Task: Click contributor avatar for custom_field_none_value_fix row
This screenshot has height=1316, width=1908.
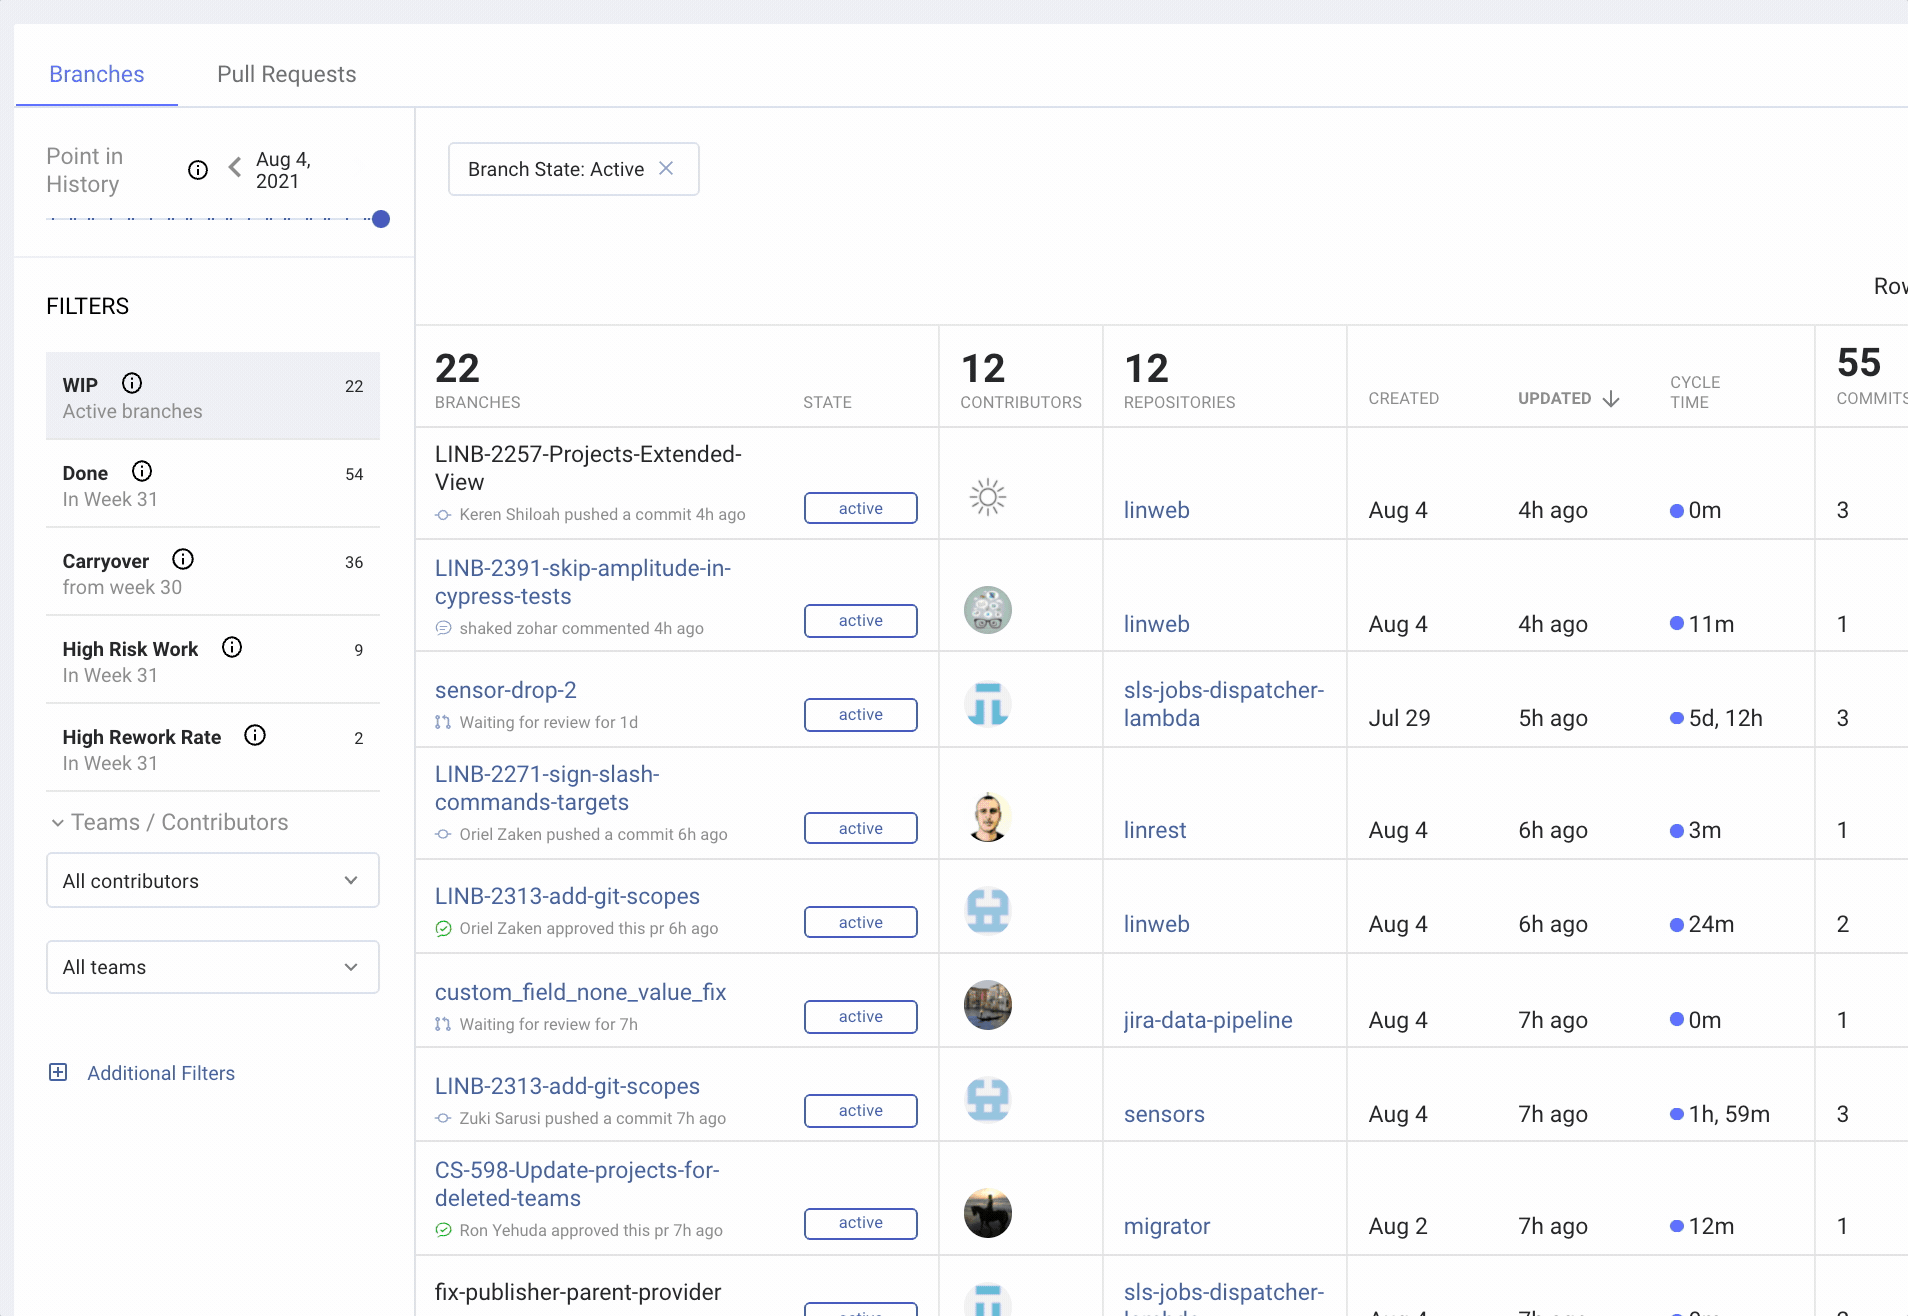Action: point(988,1005)
